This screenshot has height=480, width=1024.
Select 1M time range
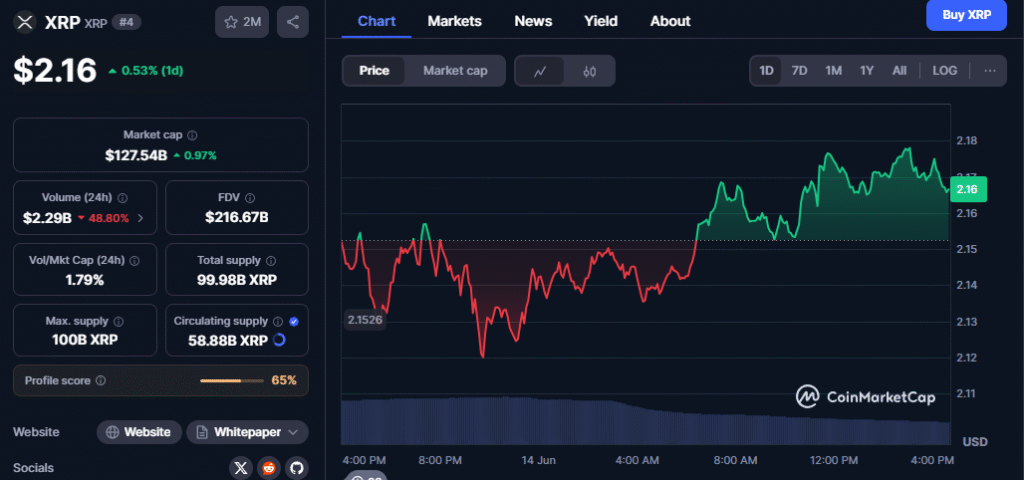pos(833,71)
